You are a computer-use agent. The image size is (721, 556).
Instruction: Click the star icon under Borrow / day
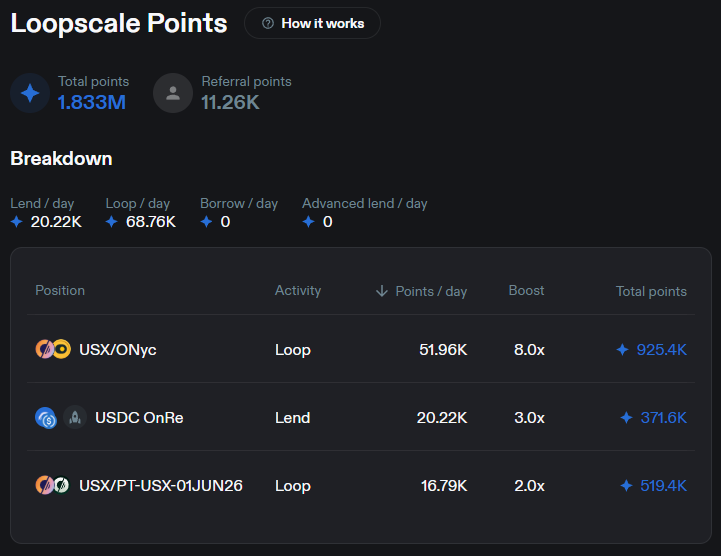(x=206, y=222)
